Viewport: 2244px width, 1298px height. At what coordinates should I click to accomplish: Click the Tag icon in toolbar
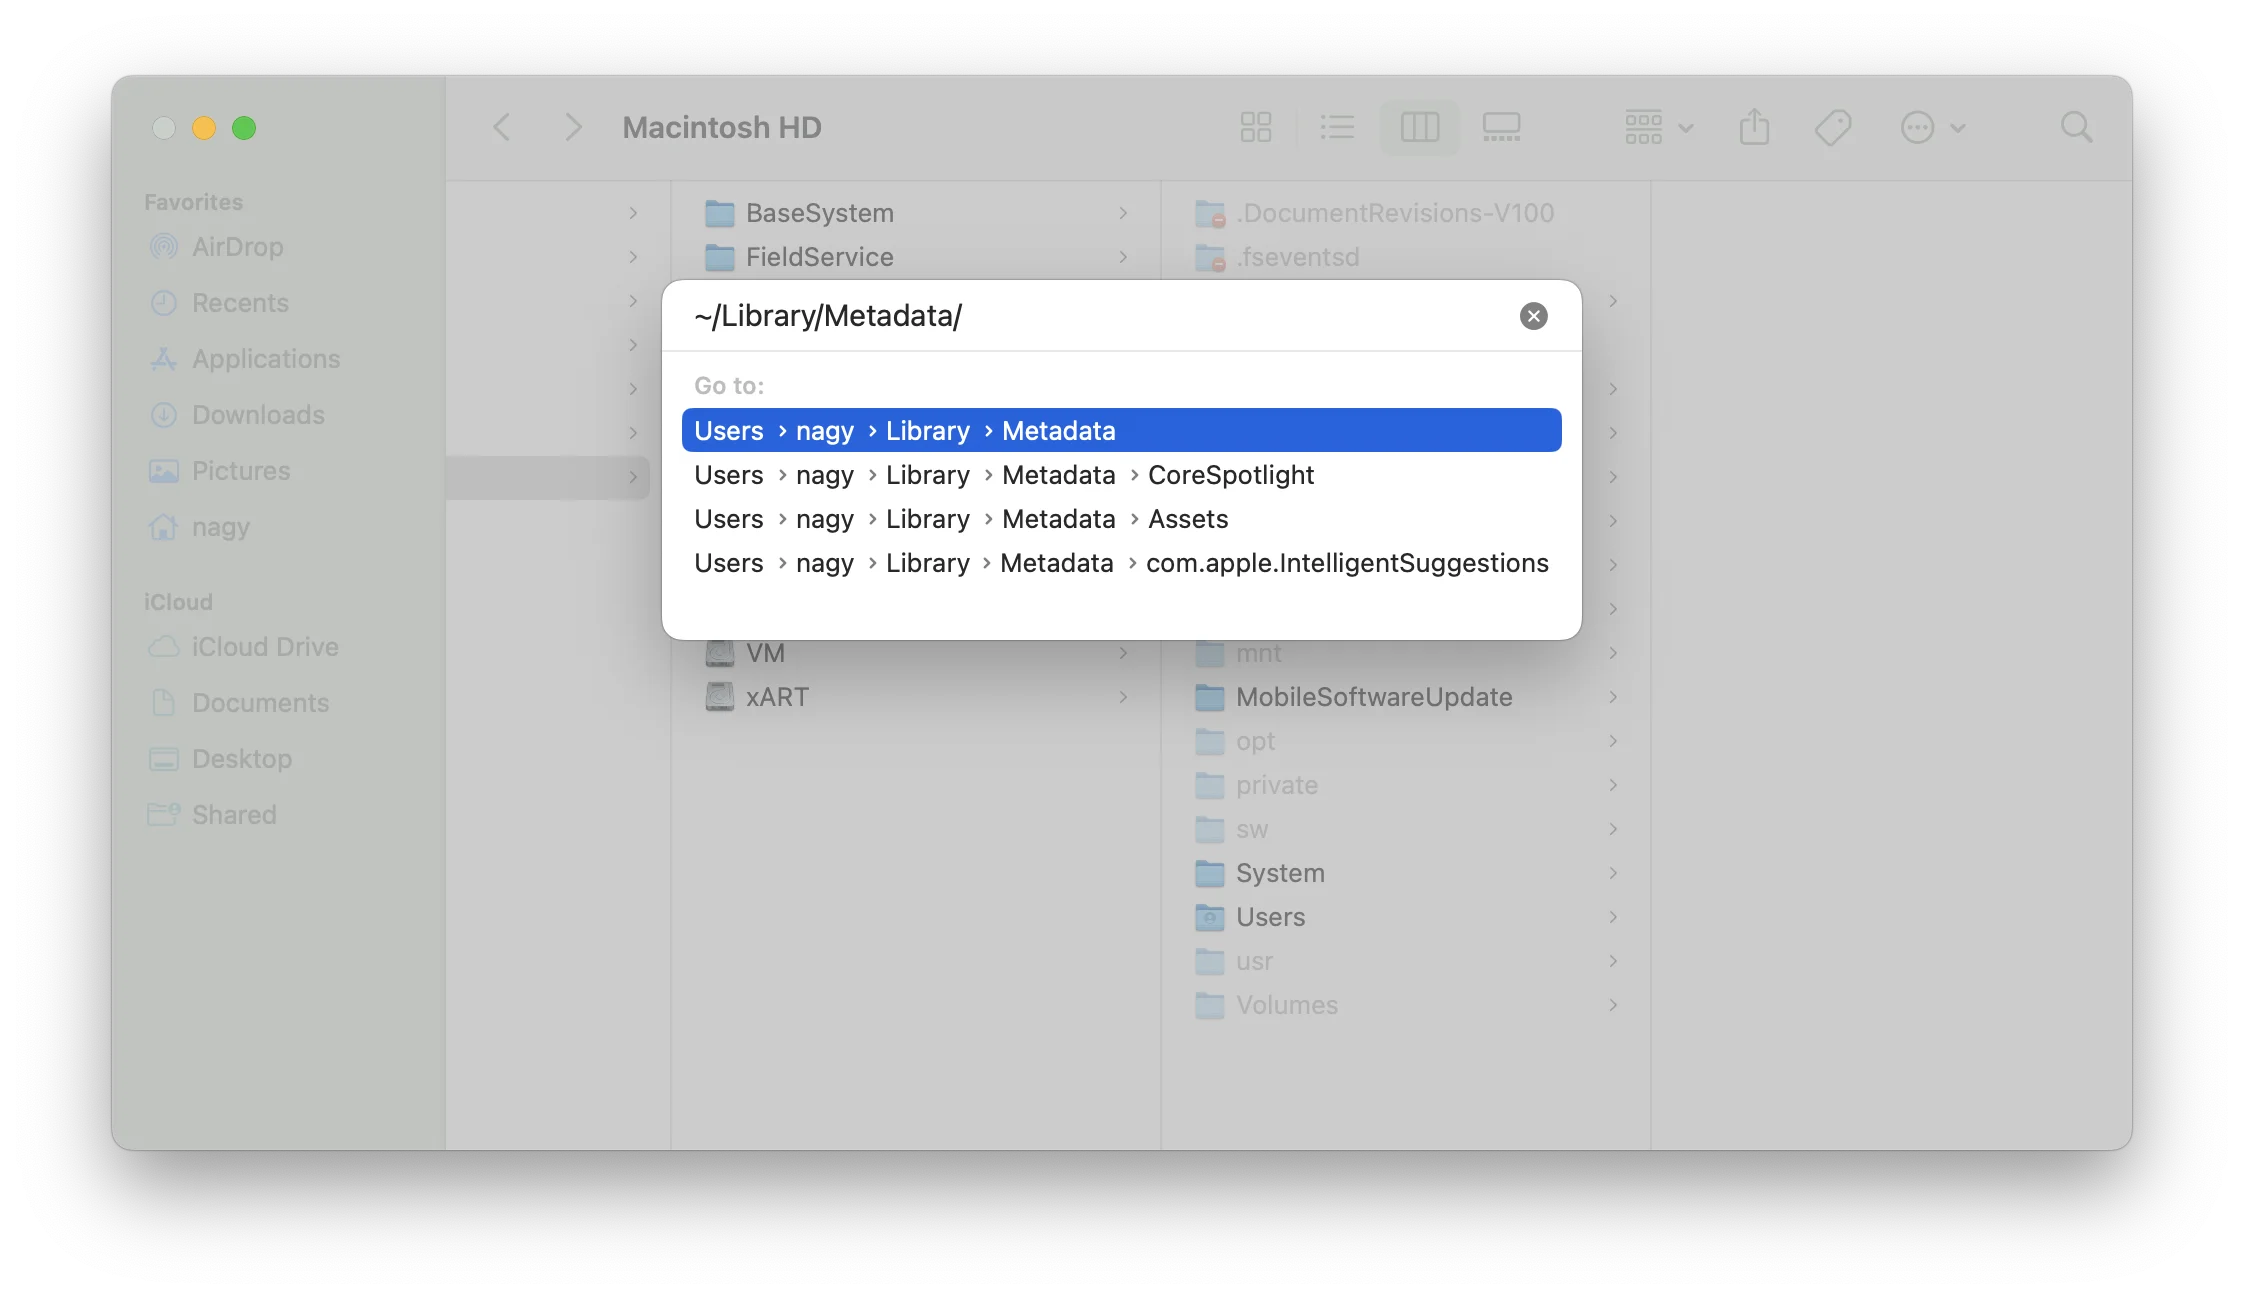(x=1836, y=127)
